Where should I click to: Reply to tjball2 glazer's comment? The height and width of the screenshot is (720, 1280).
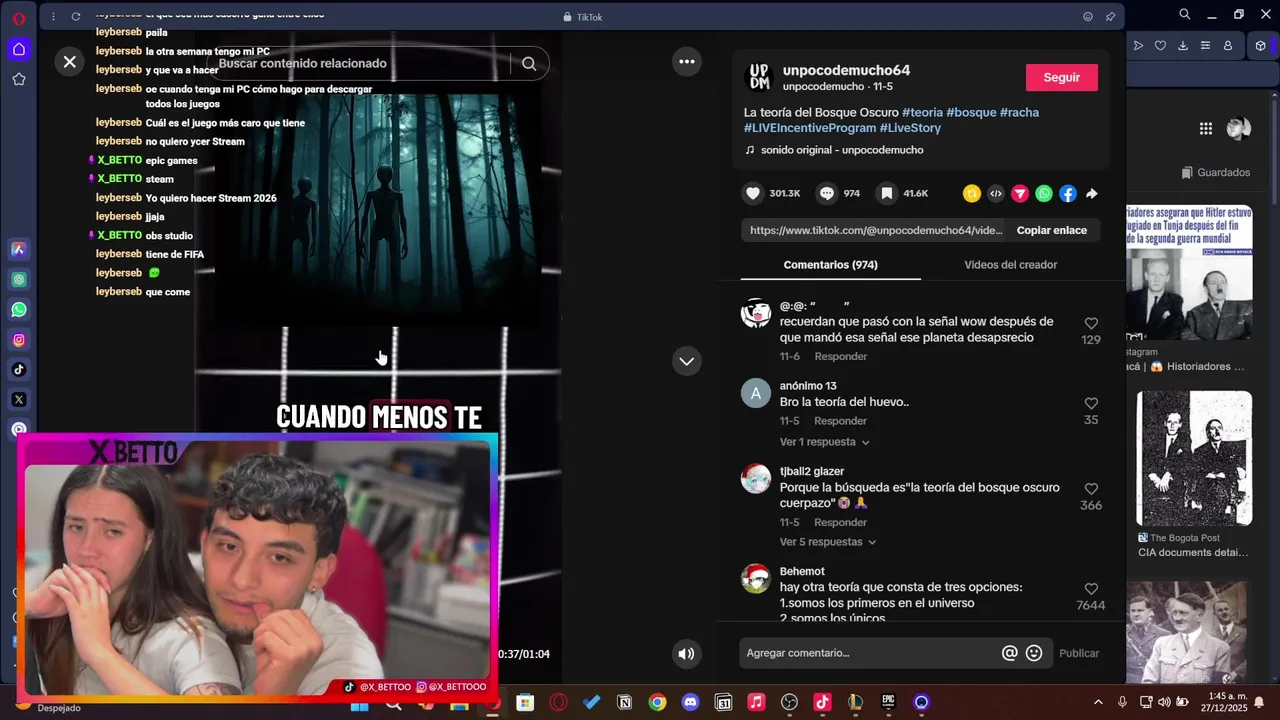[x=840, y=522]
